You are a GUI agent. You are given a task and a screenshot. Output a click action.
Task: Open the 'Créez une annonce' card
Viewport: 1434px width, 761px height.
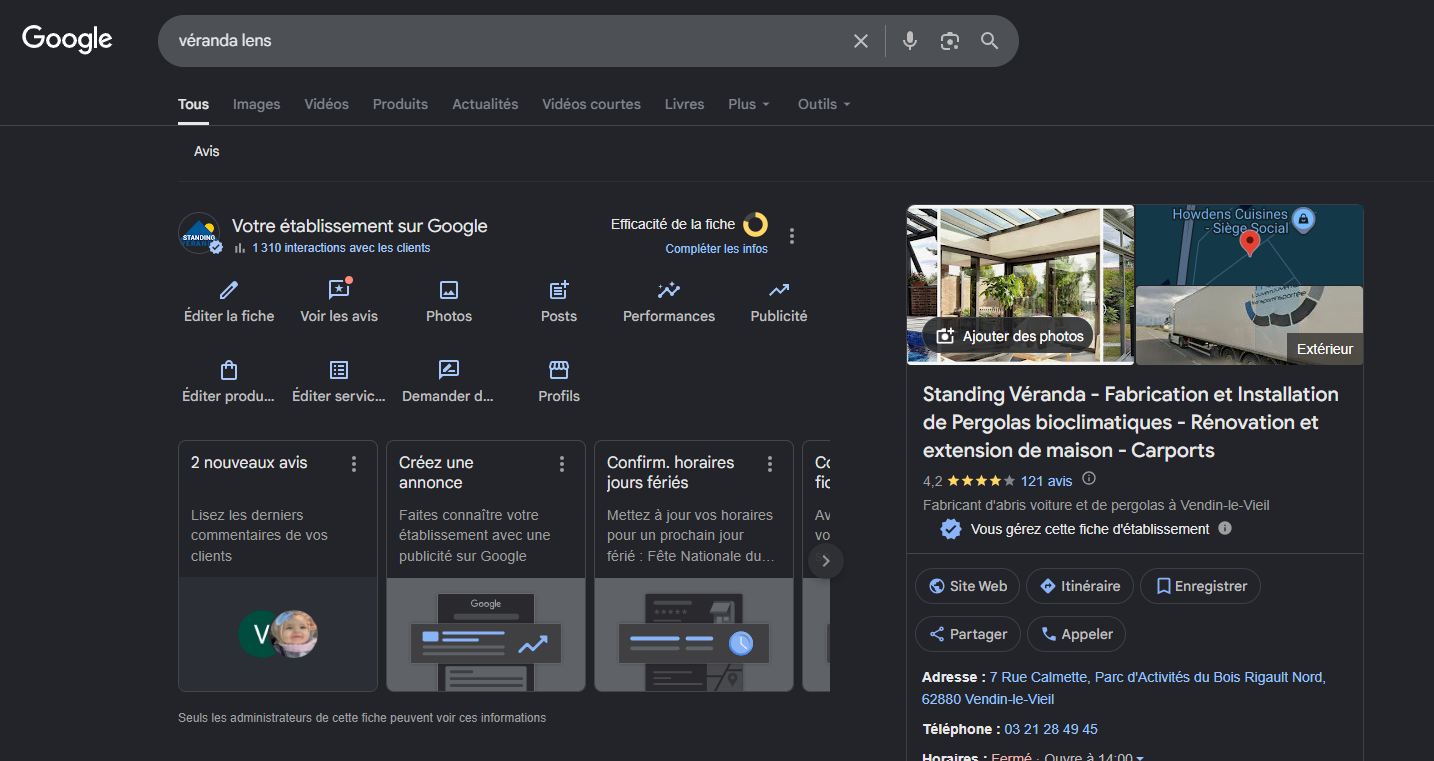tap(486, 566)
